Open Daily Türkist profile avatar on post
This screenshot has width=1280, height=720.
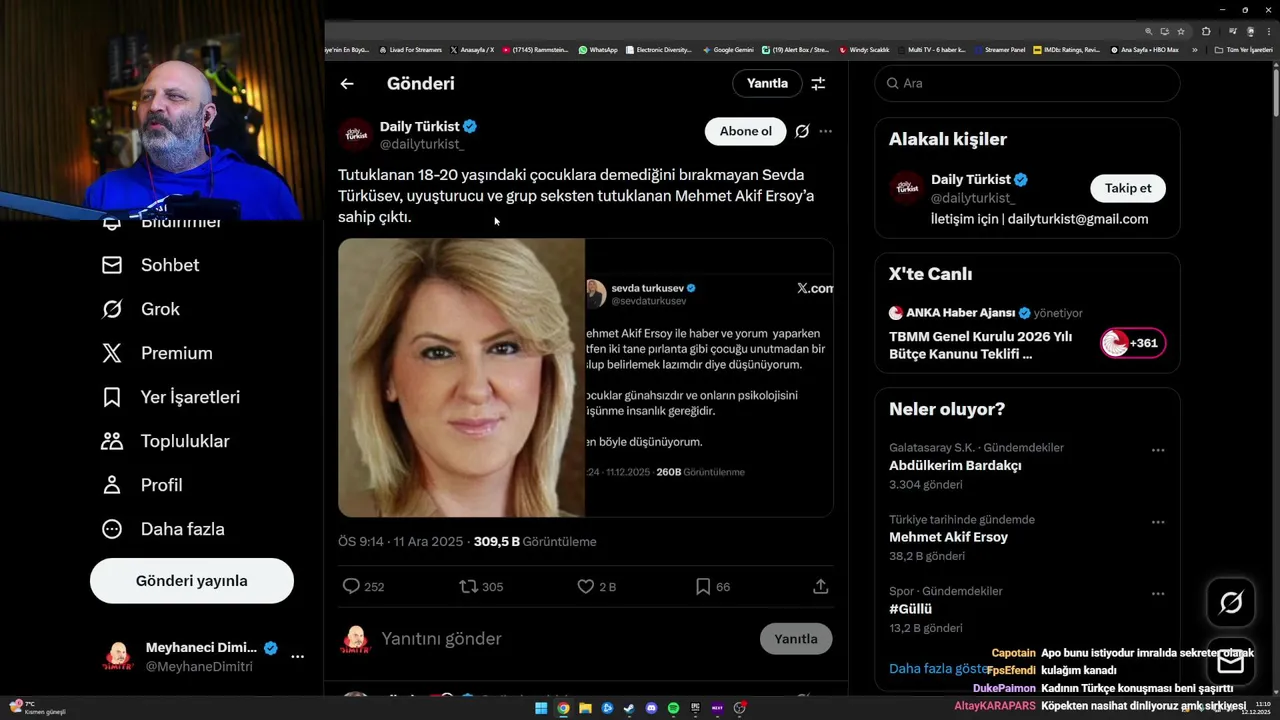pos(355,135)
